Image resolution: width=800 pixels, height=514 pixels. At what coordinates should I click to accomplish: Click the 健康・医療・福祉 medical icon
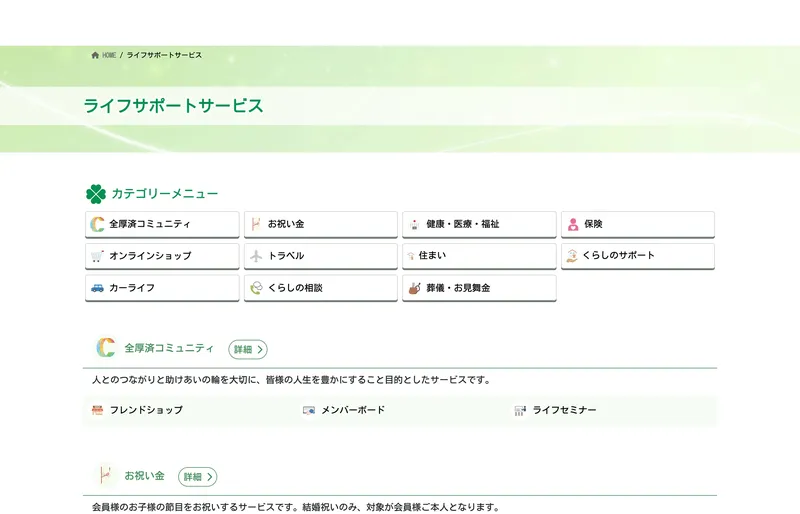(414, 225)
